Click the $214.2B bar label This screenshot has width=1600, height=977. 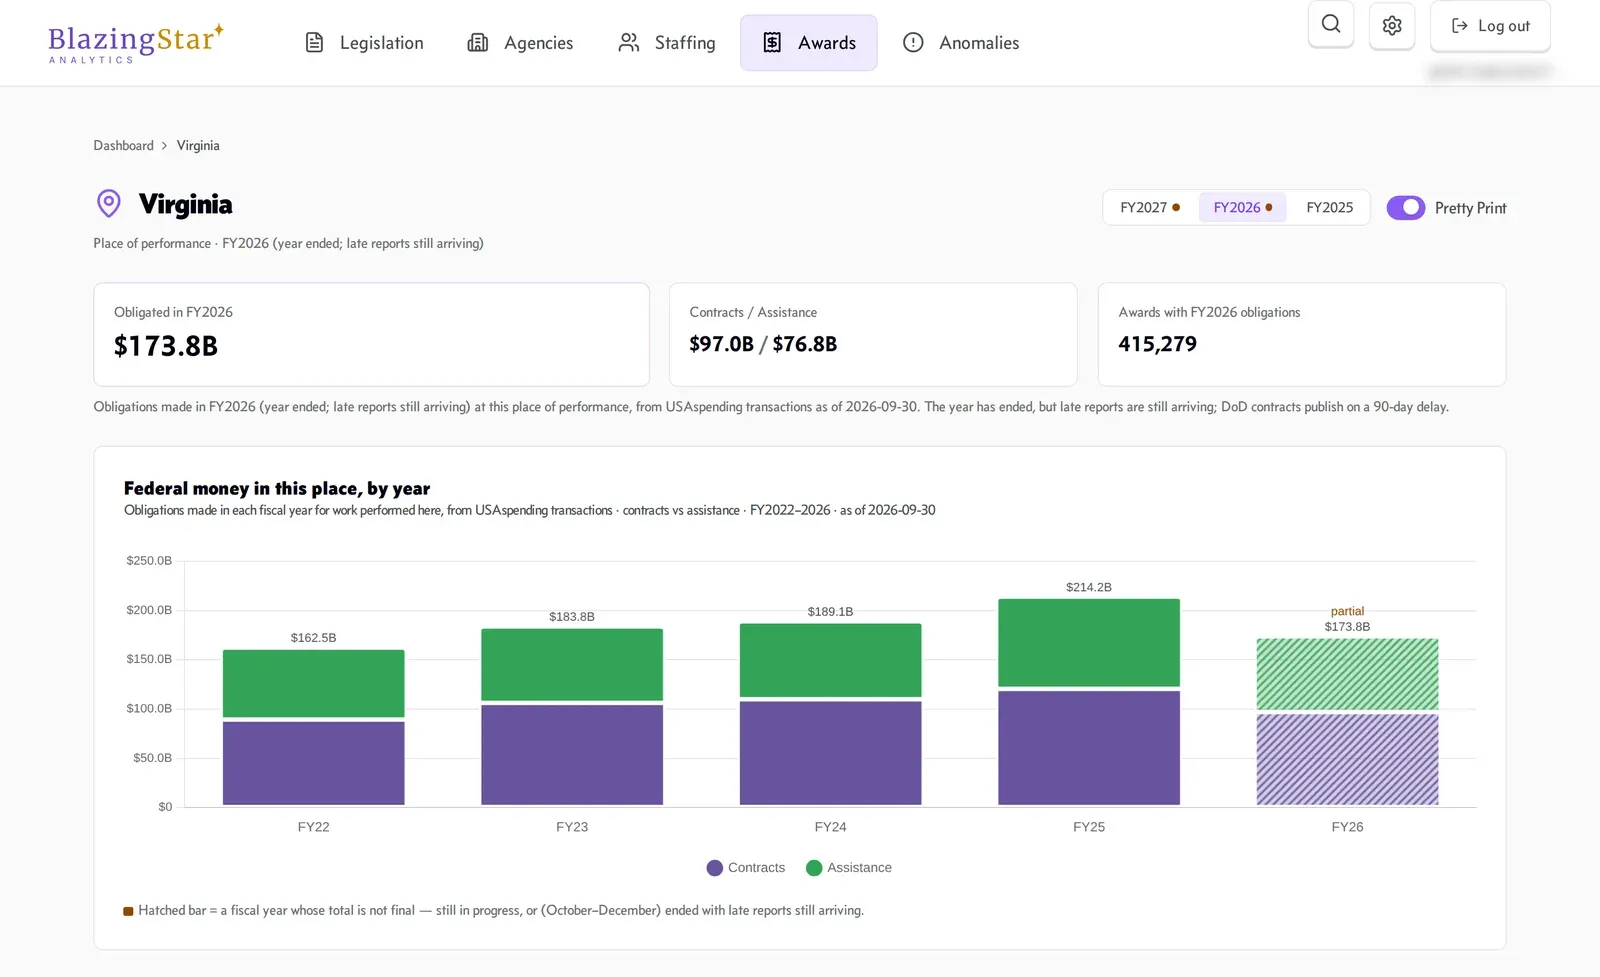tap(1089, 587)
